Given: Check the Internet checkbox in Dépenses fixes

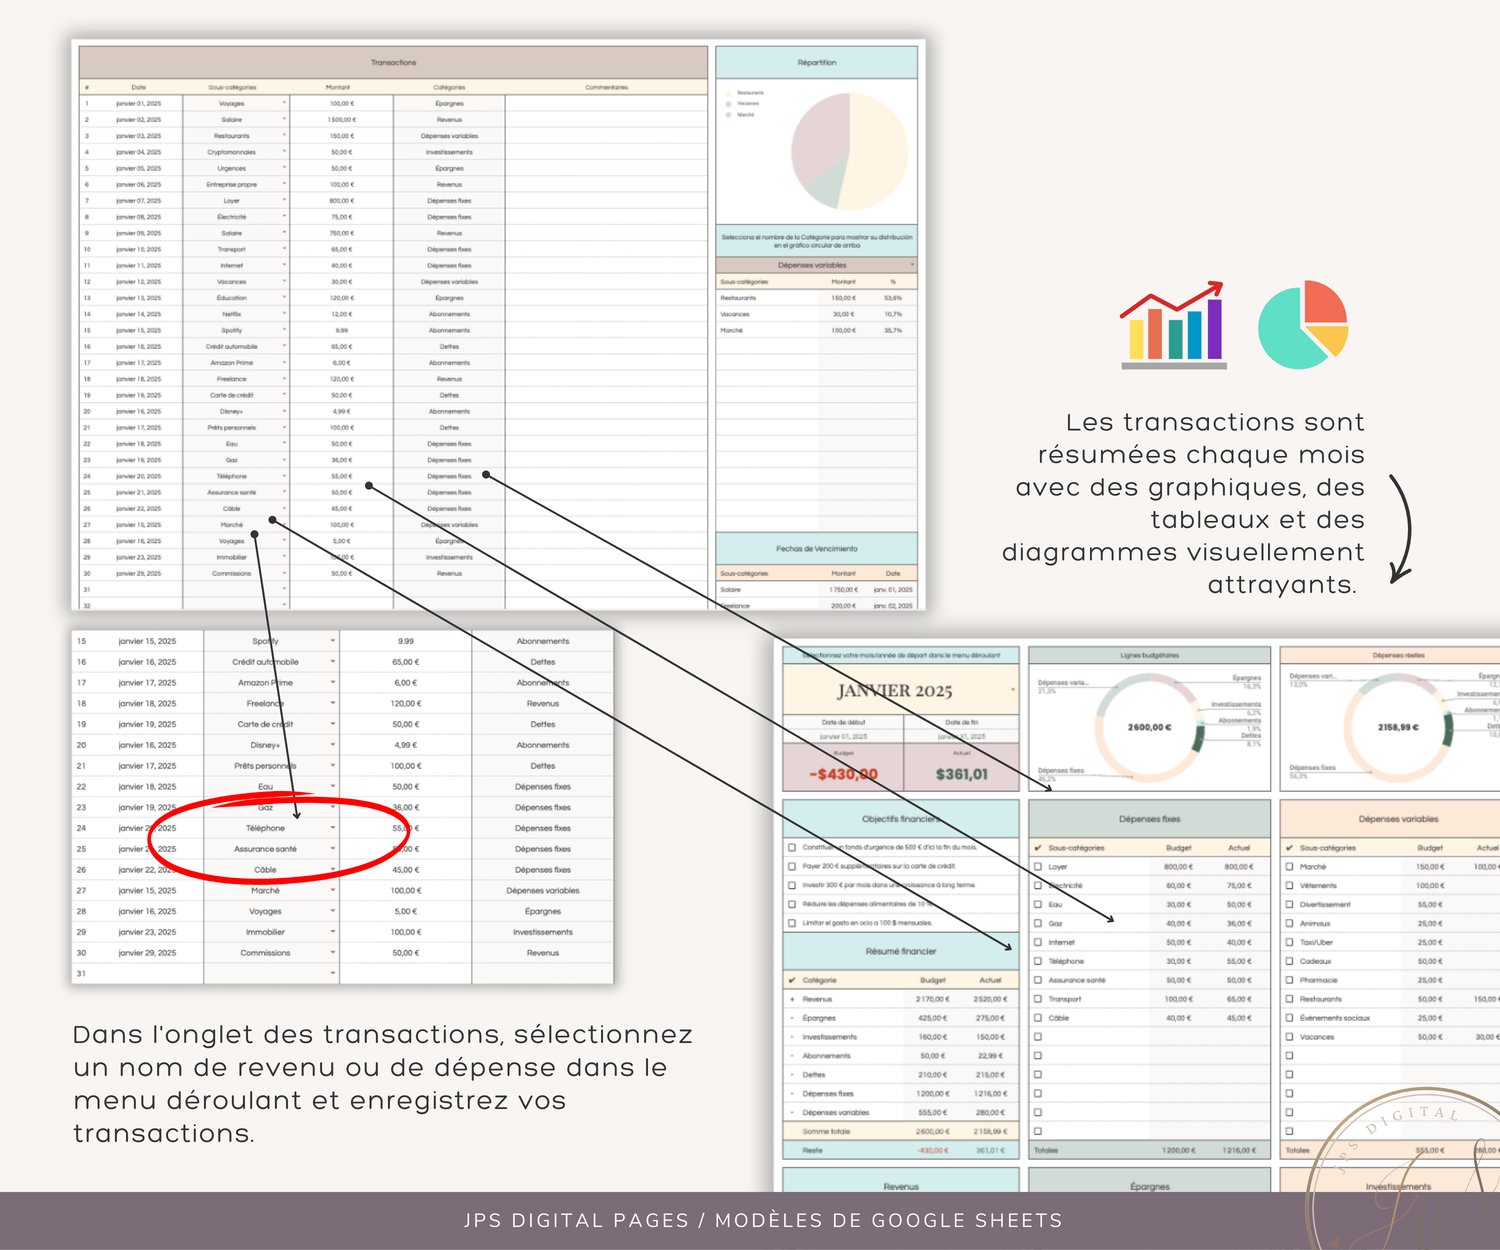Looking at the screenshot, I should pyautogui.click(x=1038, y=942).
